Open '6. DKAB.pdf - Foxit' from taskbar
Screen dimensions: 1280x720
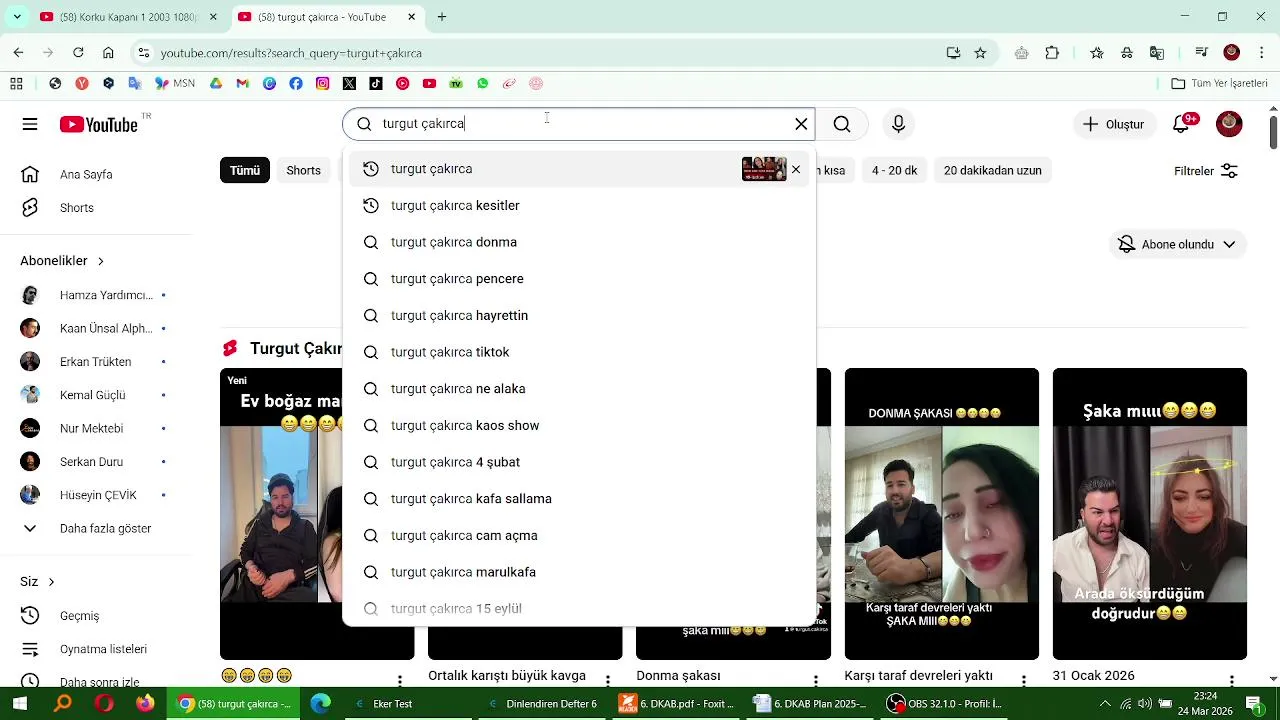pos(677,704)
